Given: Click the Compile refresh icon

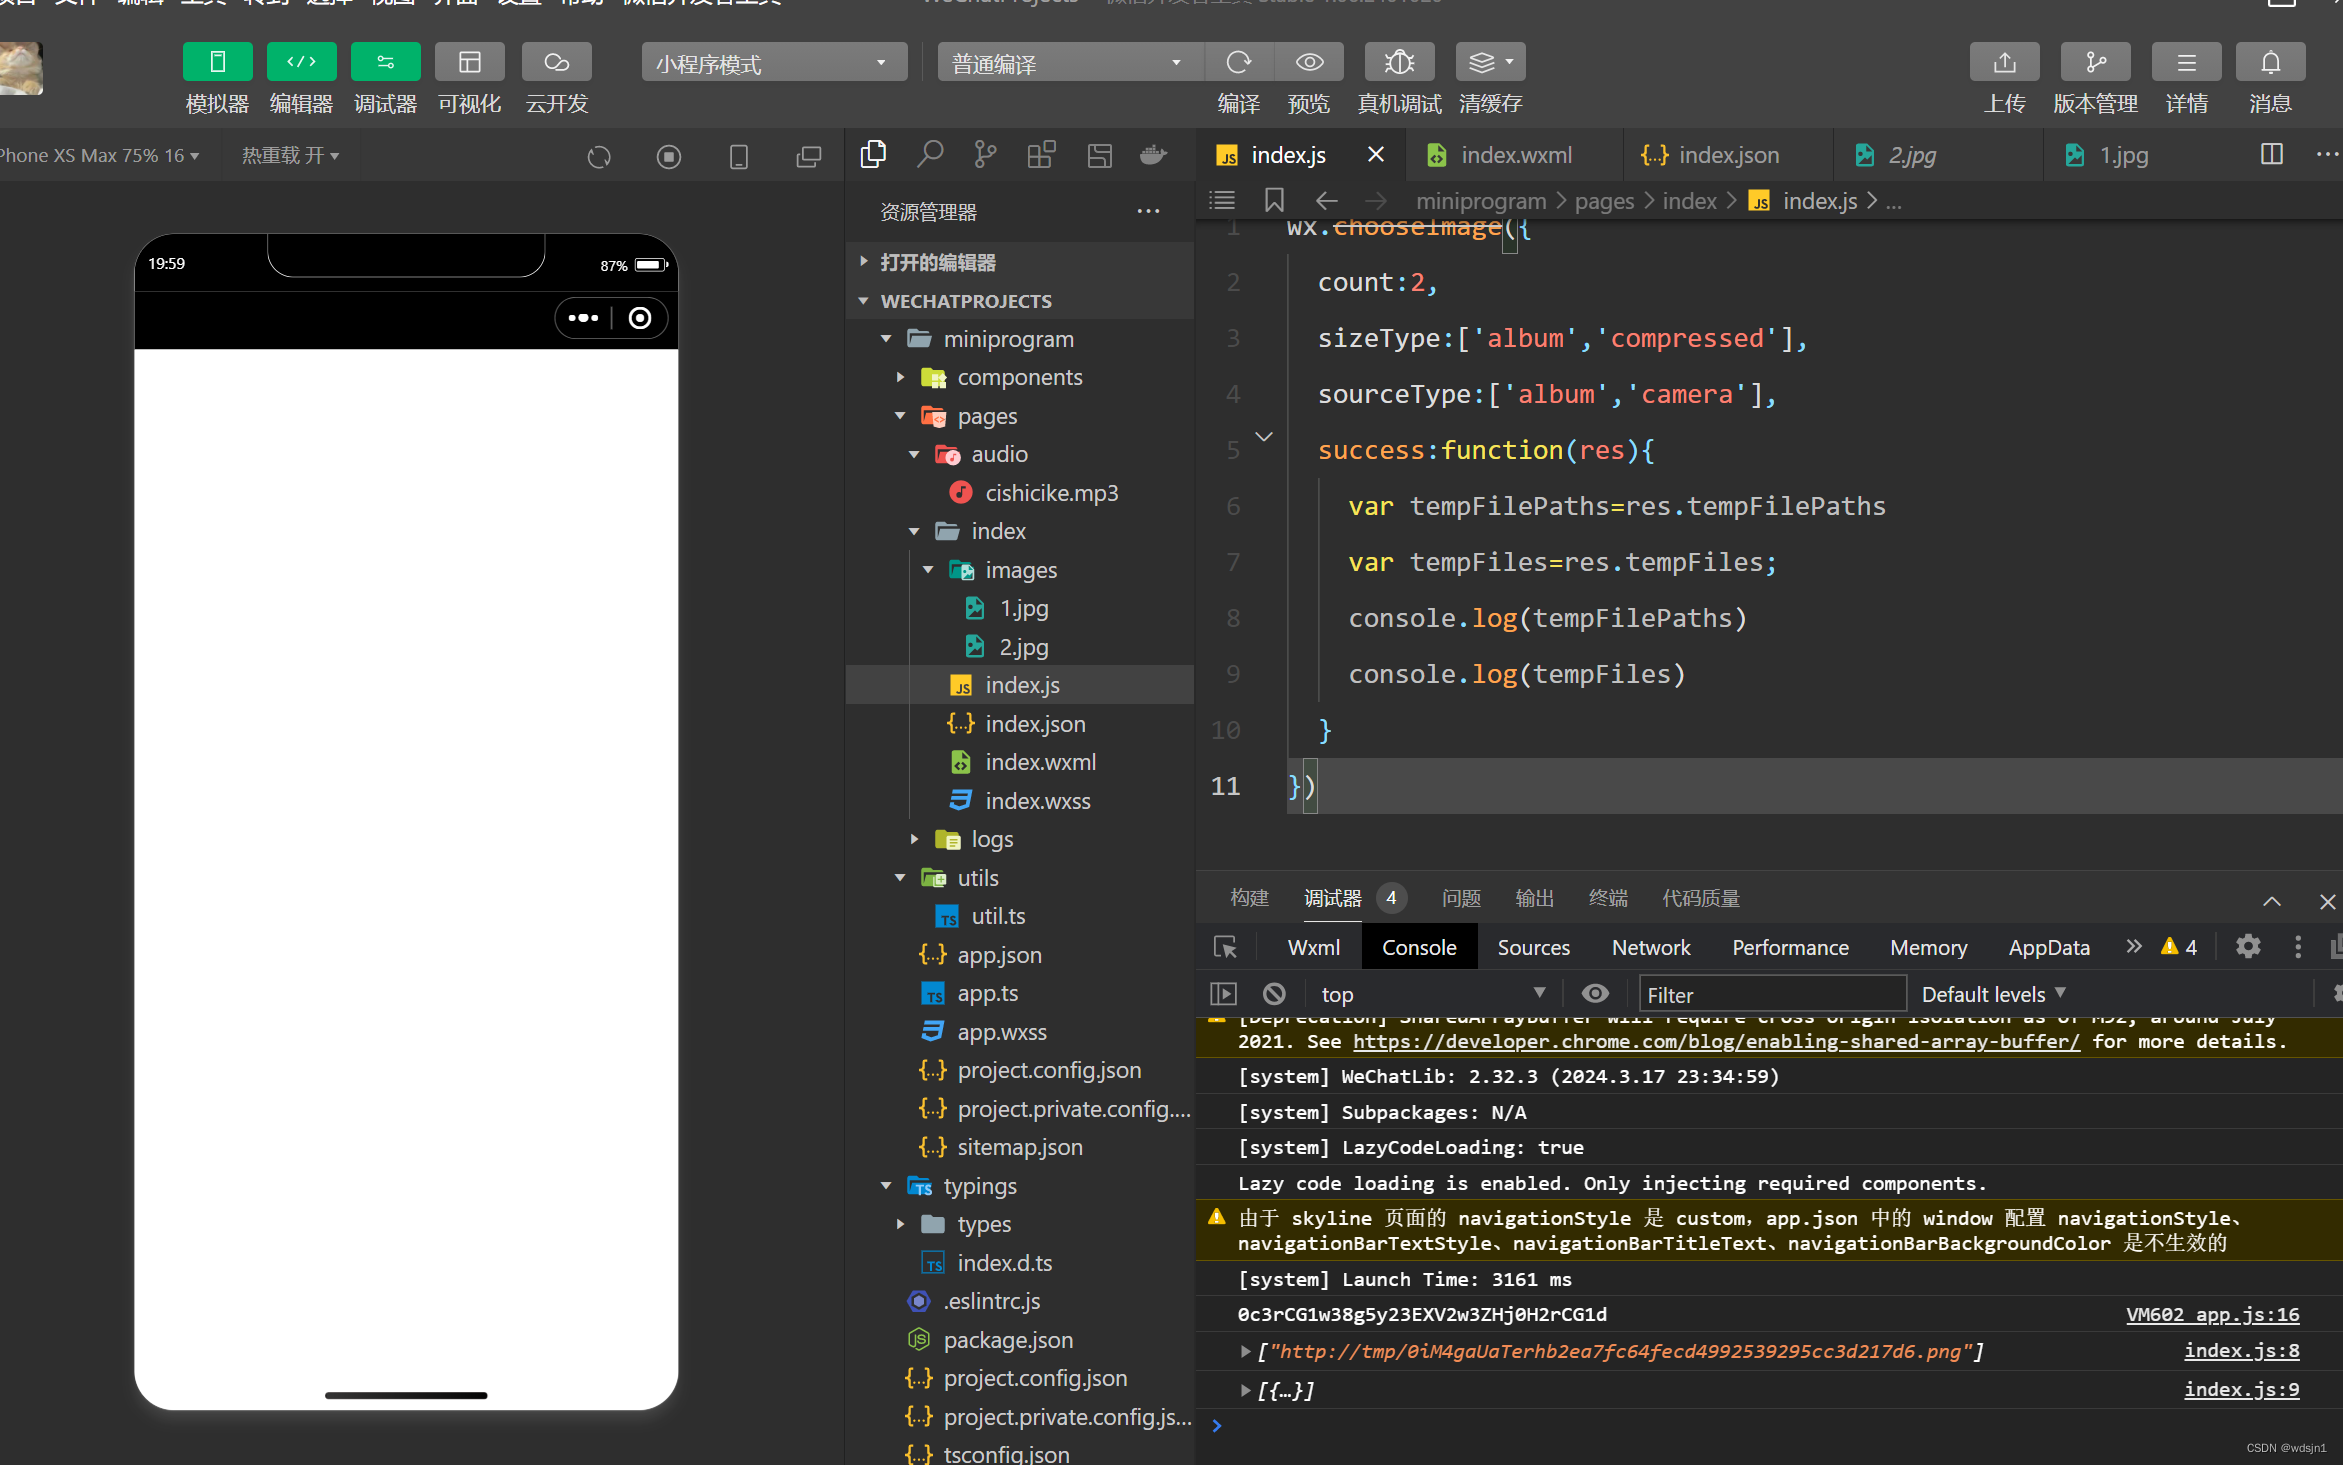Looking at the screenshot, I should pos(1238,62).
